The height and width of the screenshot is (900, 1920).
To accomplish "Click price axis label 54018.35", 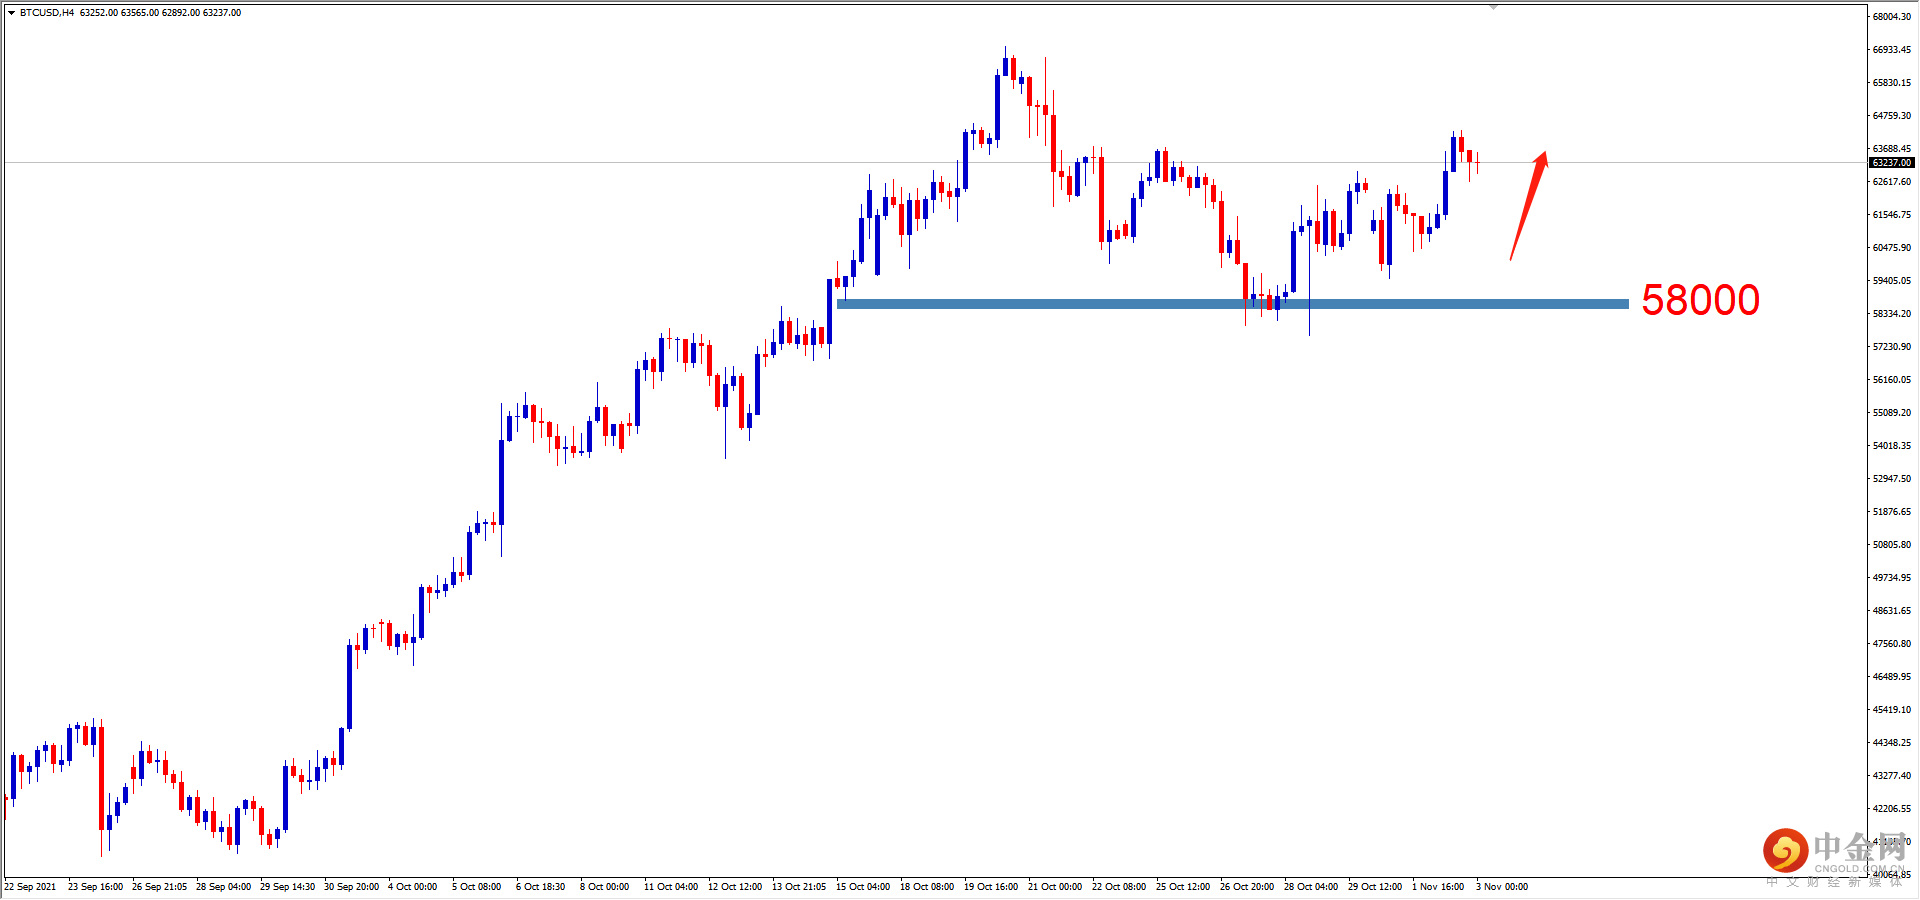I will [x=1892, y=446].
